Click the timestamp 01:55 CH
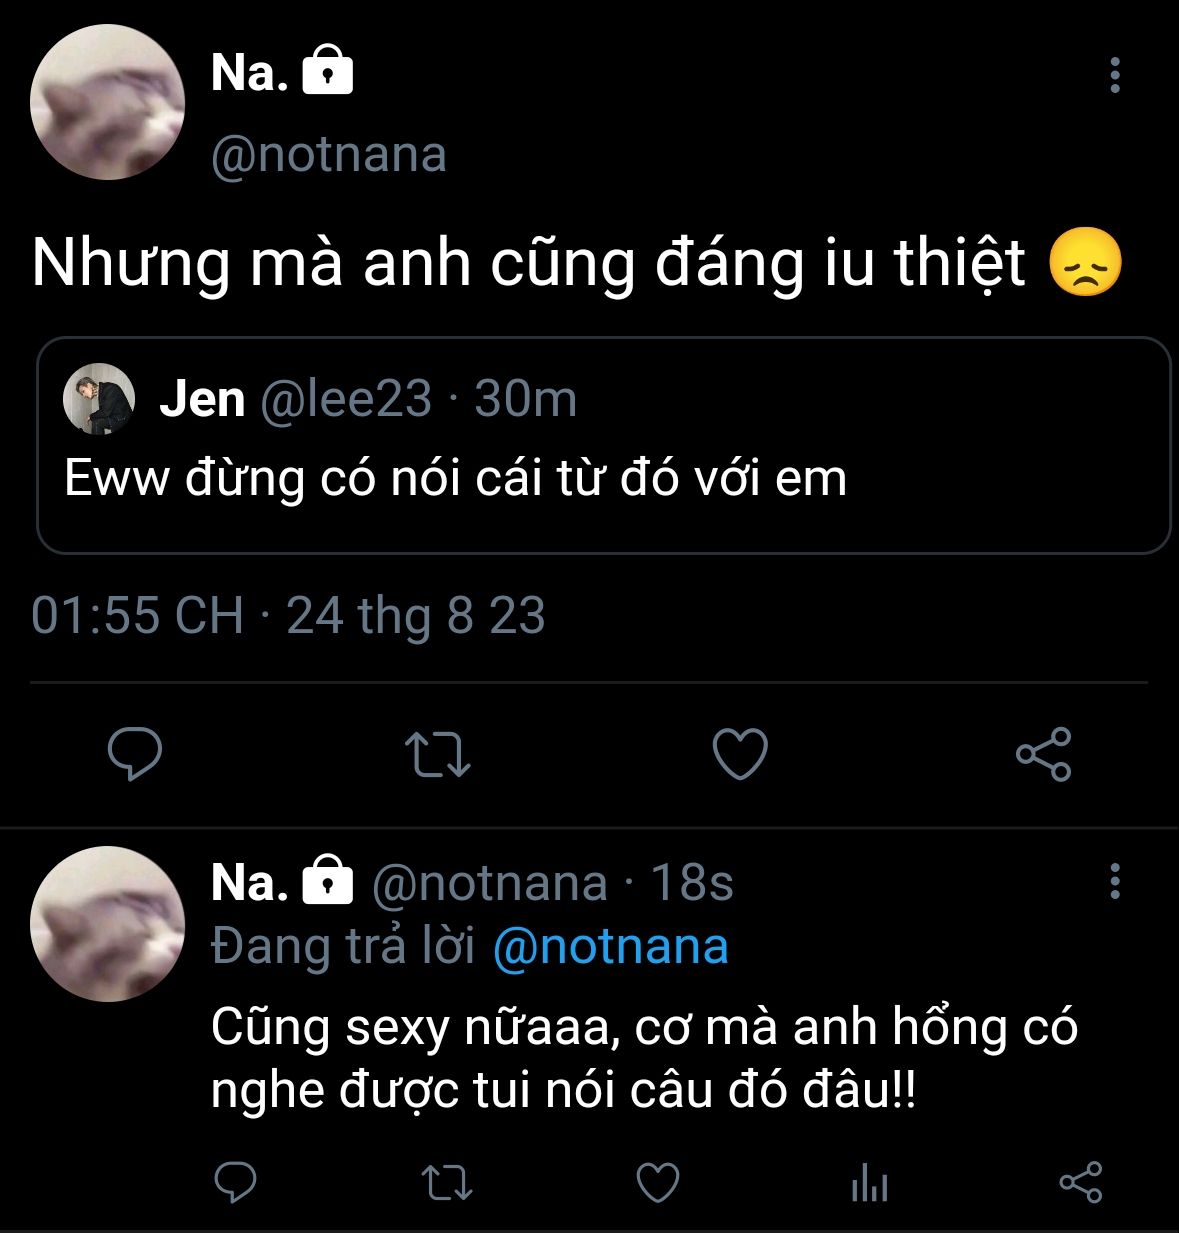The image size is (1179, 1233). pyautogui.click(x=138, y=616)
